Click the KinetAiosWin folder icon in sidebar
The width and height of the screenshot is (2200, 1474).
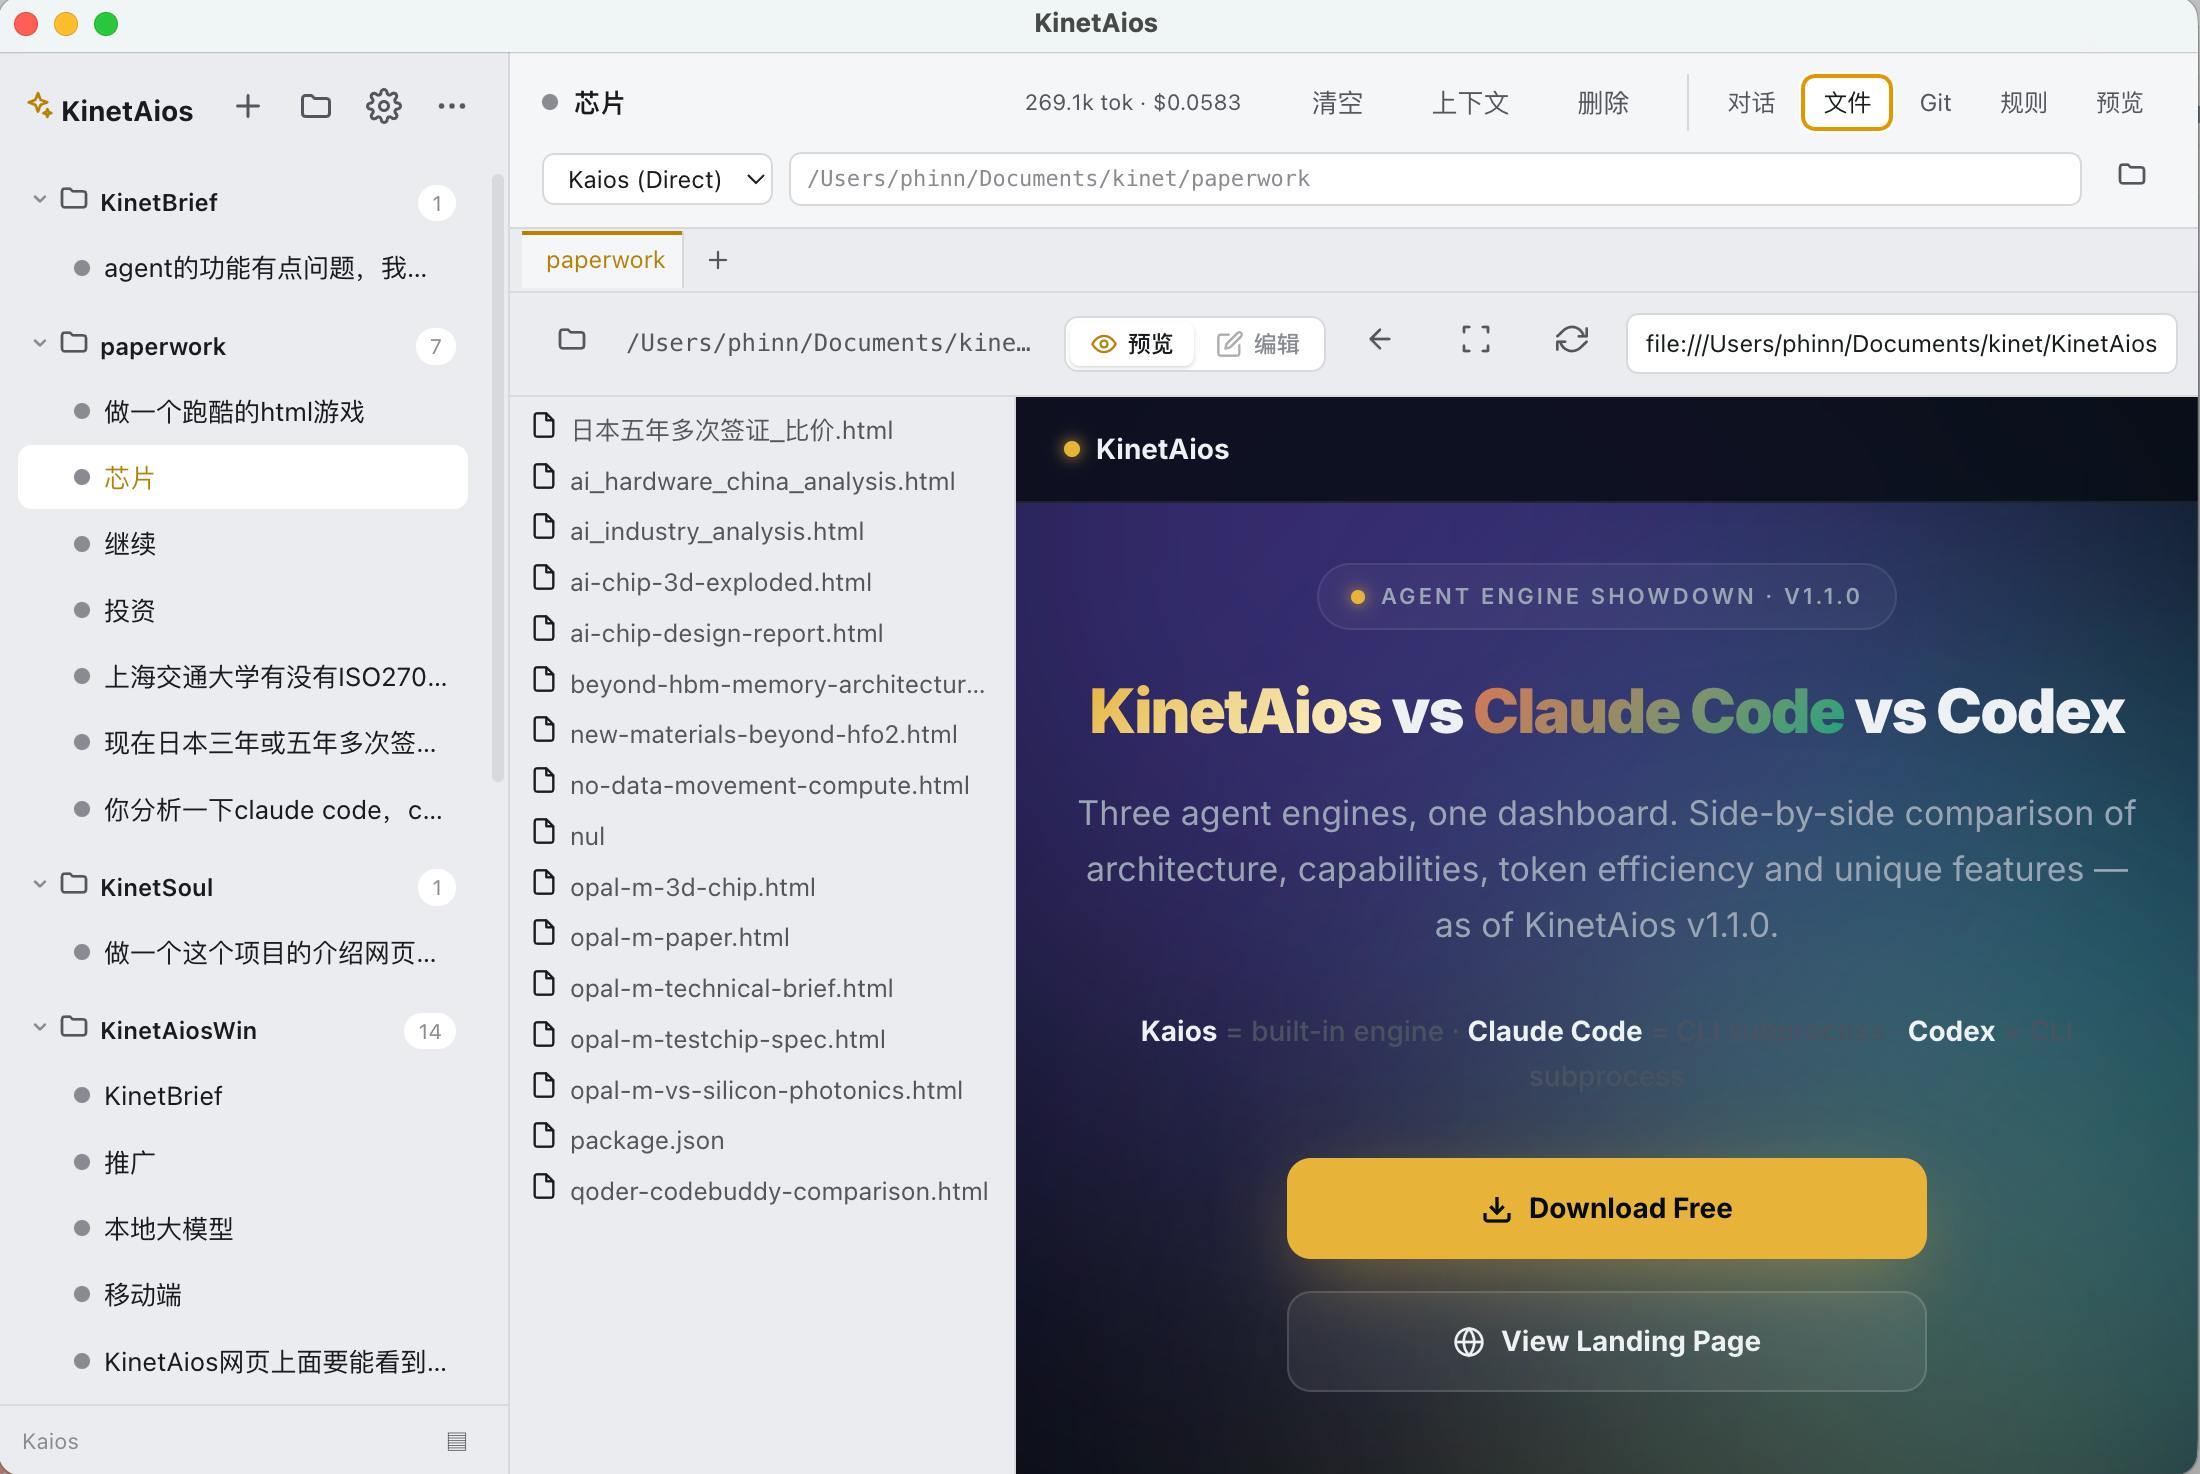coord(74,1027)
